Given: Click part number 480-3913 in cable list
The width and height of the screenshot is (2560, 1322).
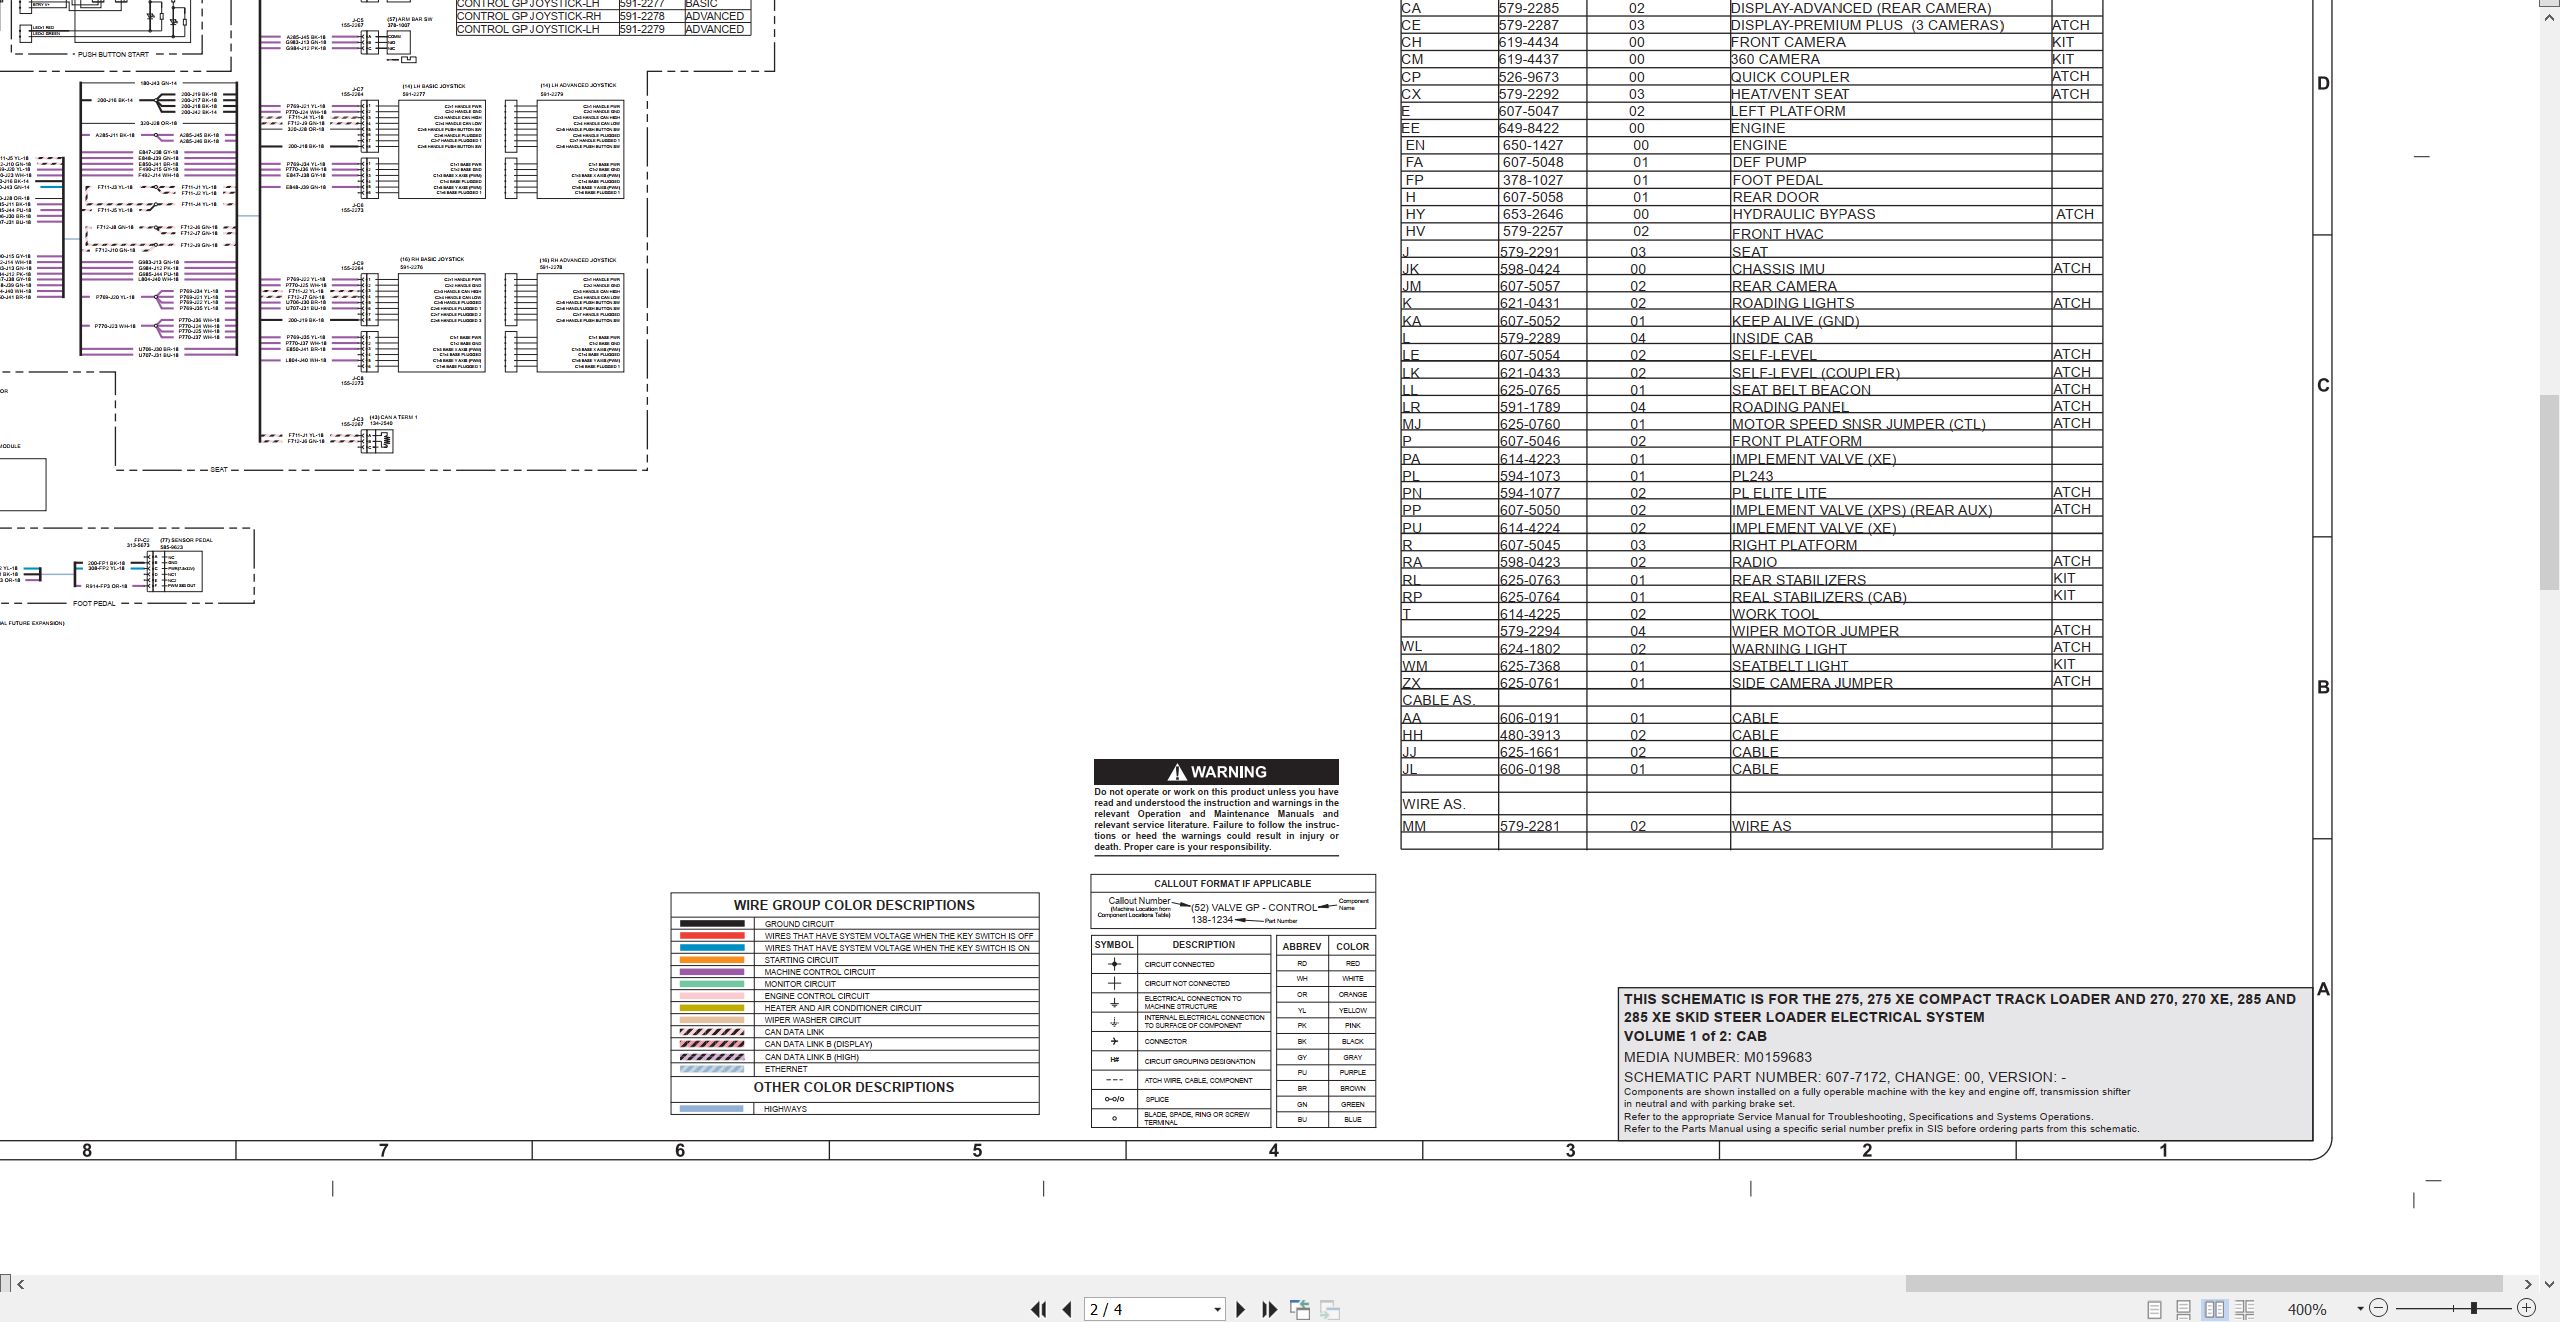Looking at the screenshot, I should pos(1530,735).
